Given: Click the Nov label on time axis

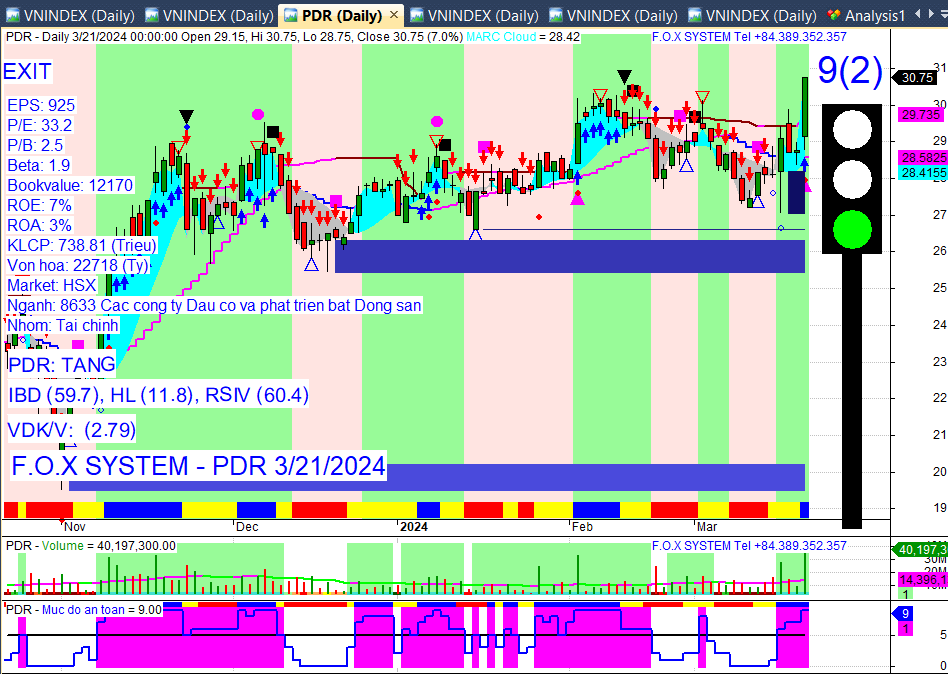Looking at the screenshot, I should pyautogui.click(x=76, y=527).
